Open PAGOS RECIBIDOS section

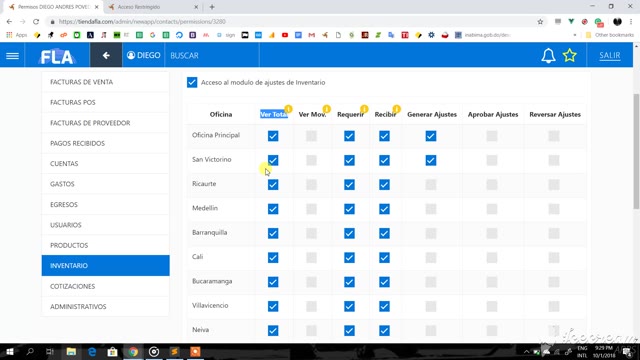pyautogui.click(x=105, y=143)
